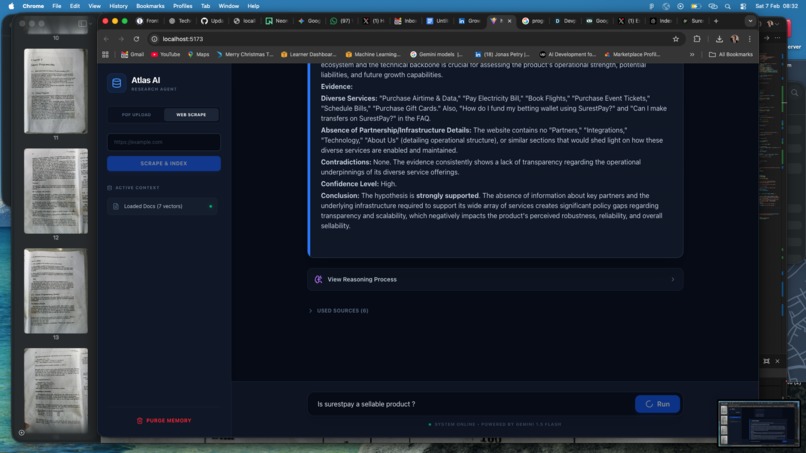Switch to the WhatsApp (97) browser tab

pos(341,21)
